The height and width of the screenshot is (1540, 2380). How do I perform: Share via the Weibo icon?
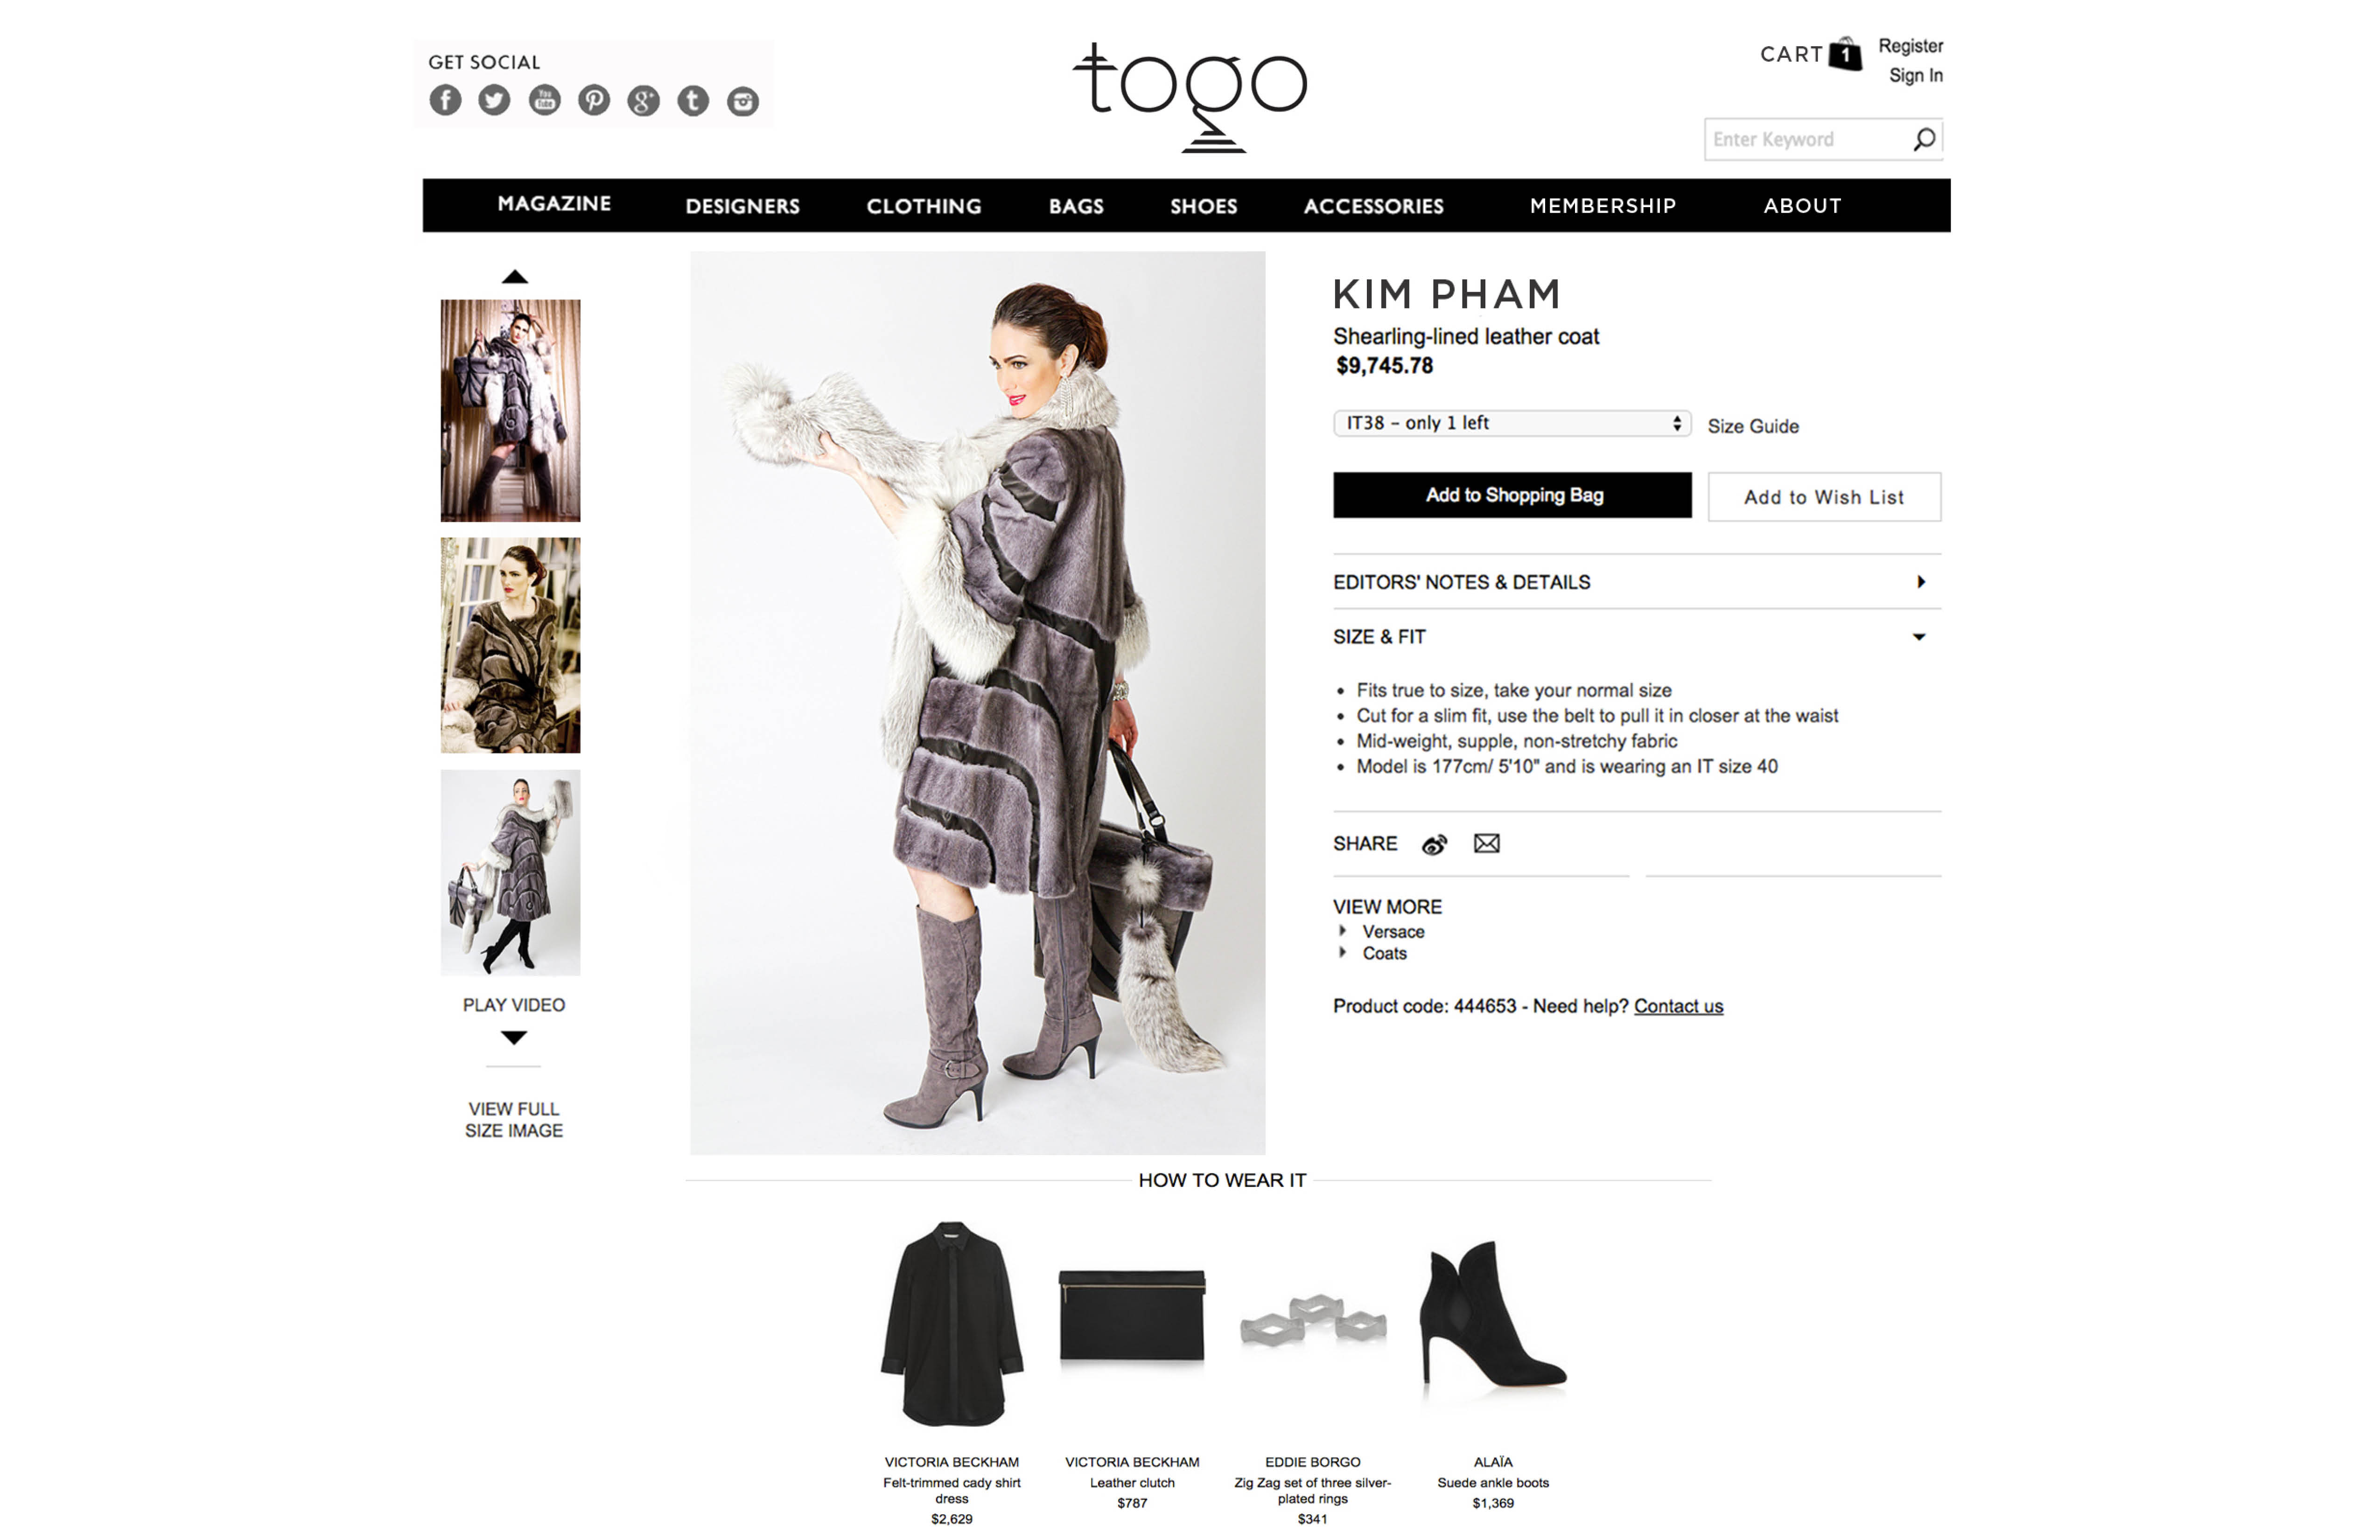click(x=1434, y=844)
